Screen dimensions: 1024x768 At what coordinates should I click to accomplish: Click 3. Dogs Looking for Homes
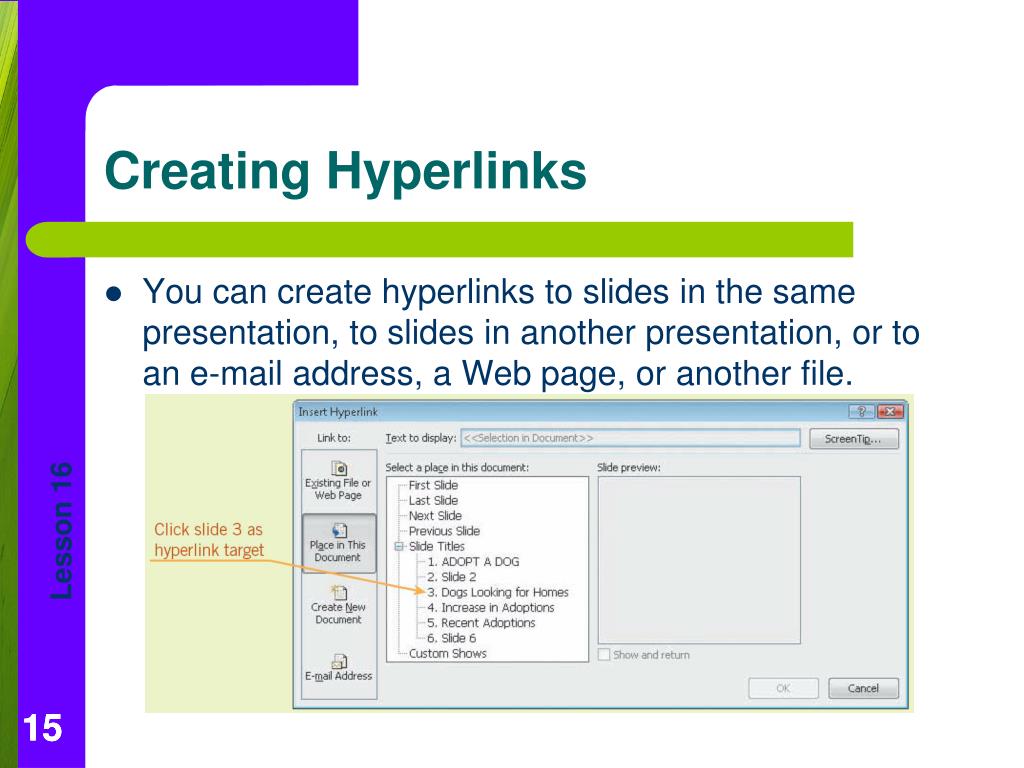[498, 592]
